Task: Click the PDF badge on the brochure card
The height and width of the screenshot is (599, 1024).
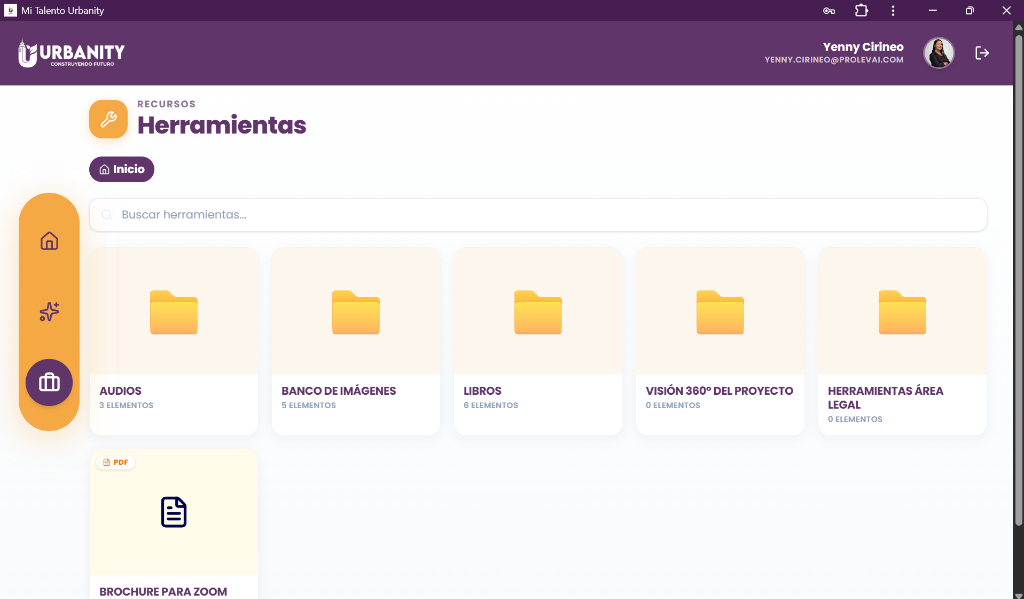Action: (x=116, y=462)
